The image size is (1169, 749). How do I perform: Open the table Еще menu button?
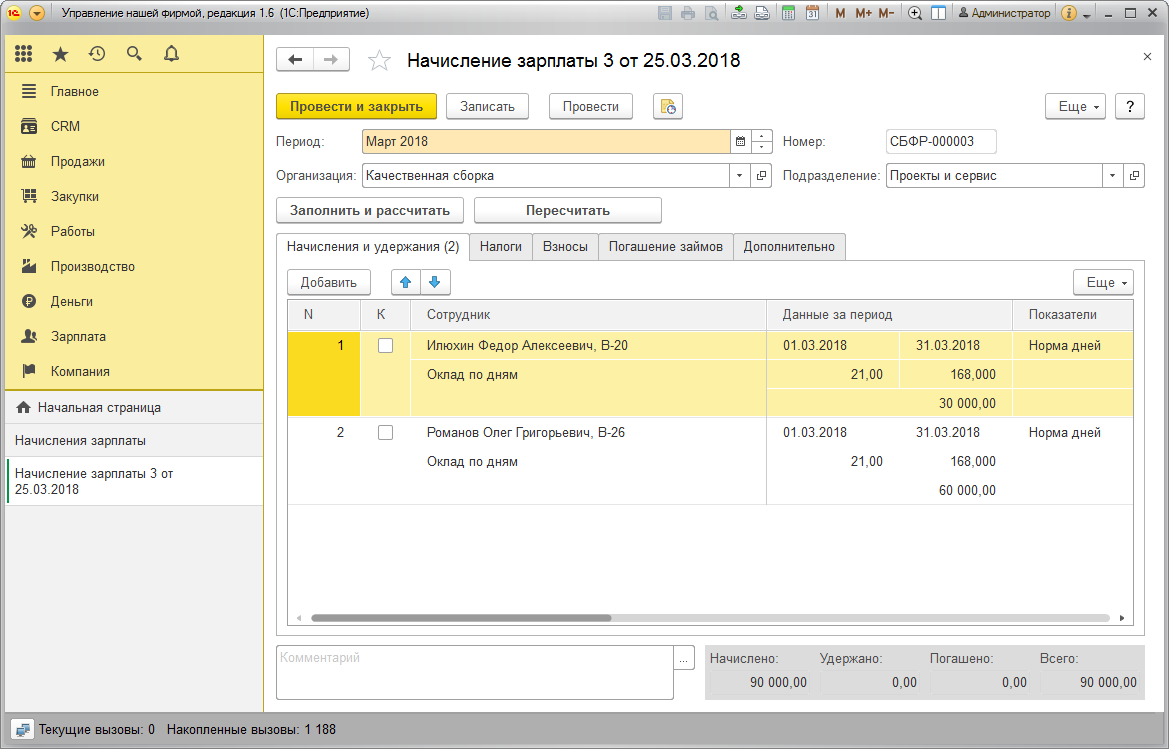click(x=1103, y=282)
